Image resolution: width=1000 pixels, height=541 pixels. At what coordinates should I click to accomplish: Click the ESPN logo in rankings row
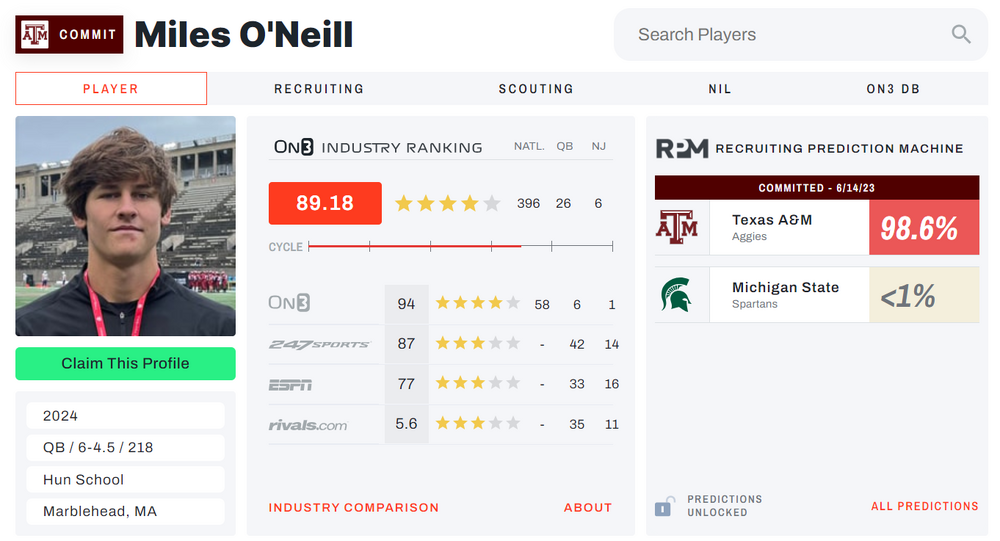(290, 384)
